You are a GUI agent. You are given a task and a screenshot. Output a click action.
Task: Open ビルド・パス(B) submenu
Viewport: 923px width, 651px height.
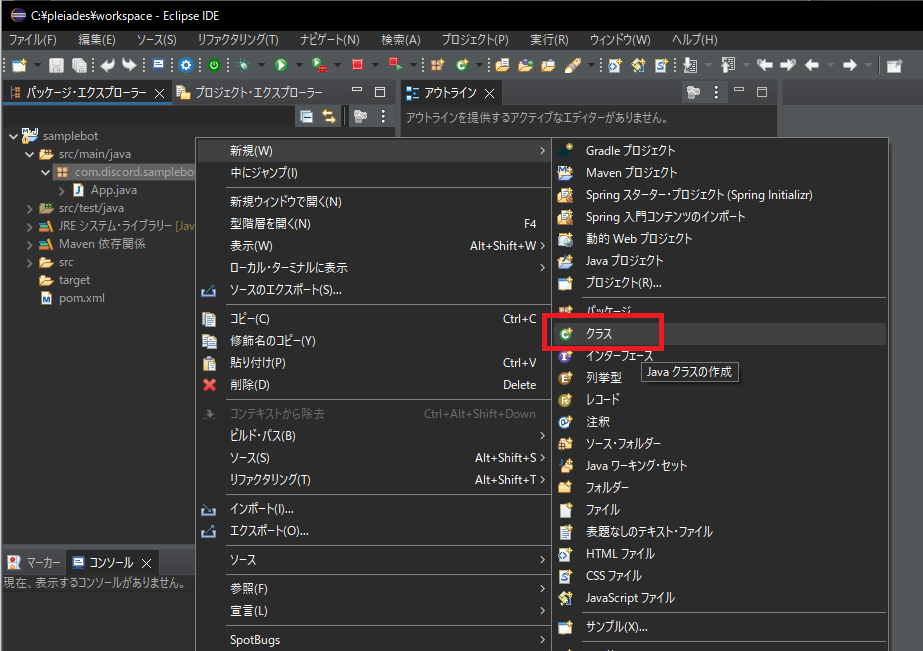(373, 436)
